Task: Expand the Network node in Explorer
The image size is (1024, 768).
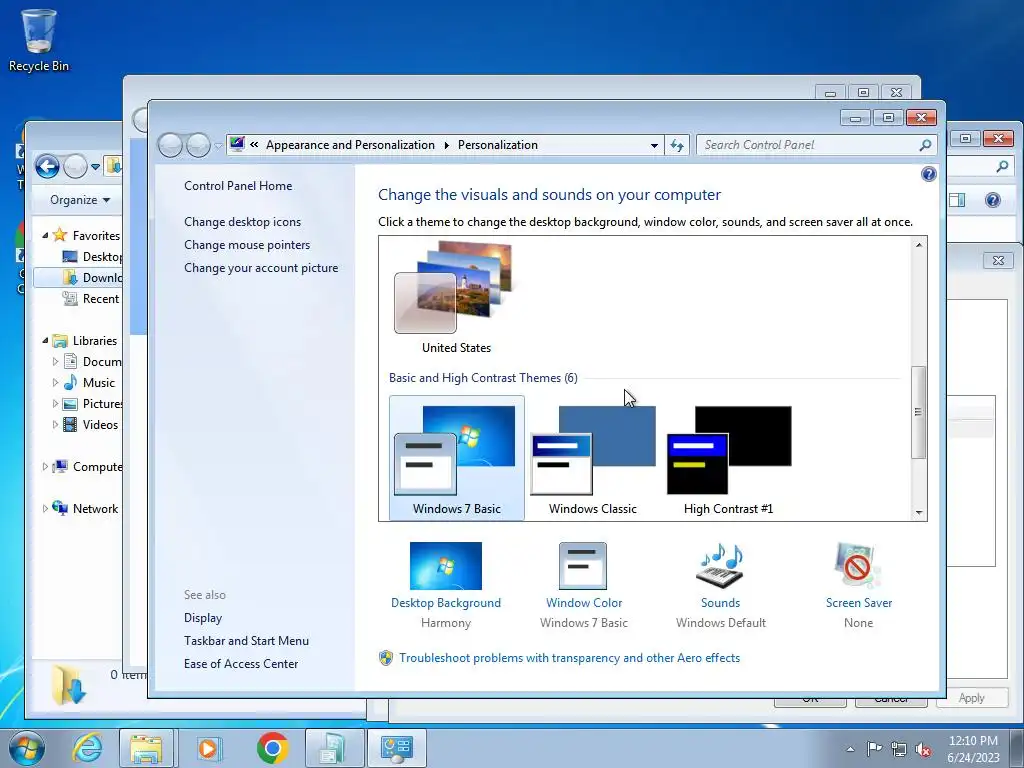Action: [45, 508]
